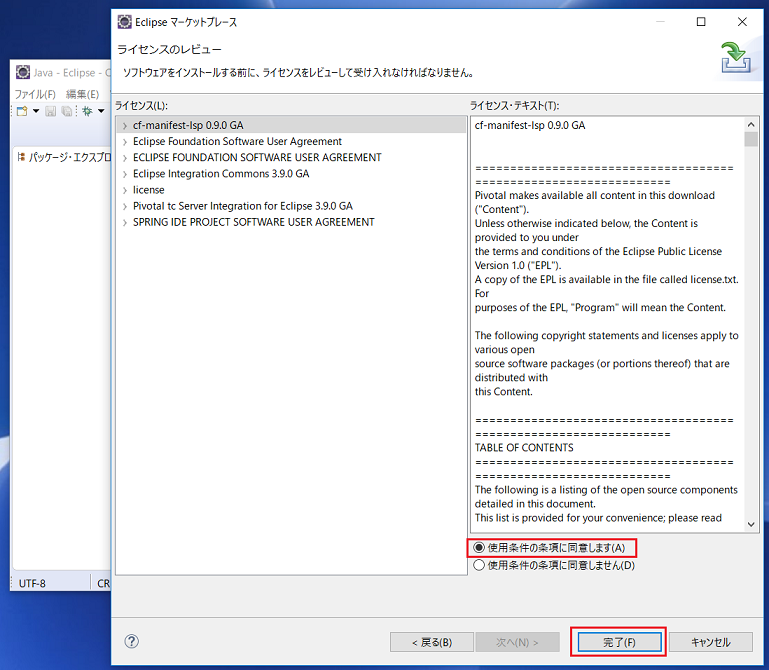Image resolution: width=769 pixels, height=670 pixels.
Task: Click the < 戻る(B) back button
Action: pyautogui.click(x=432, y=642)
